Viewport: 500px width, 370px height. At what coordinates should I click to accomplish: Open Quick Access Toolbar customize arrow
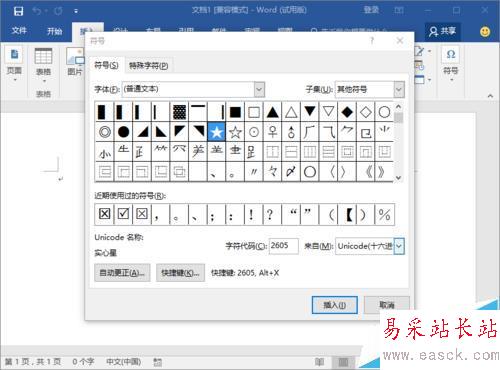76,11
